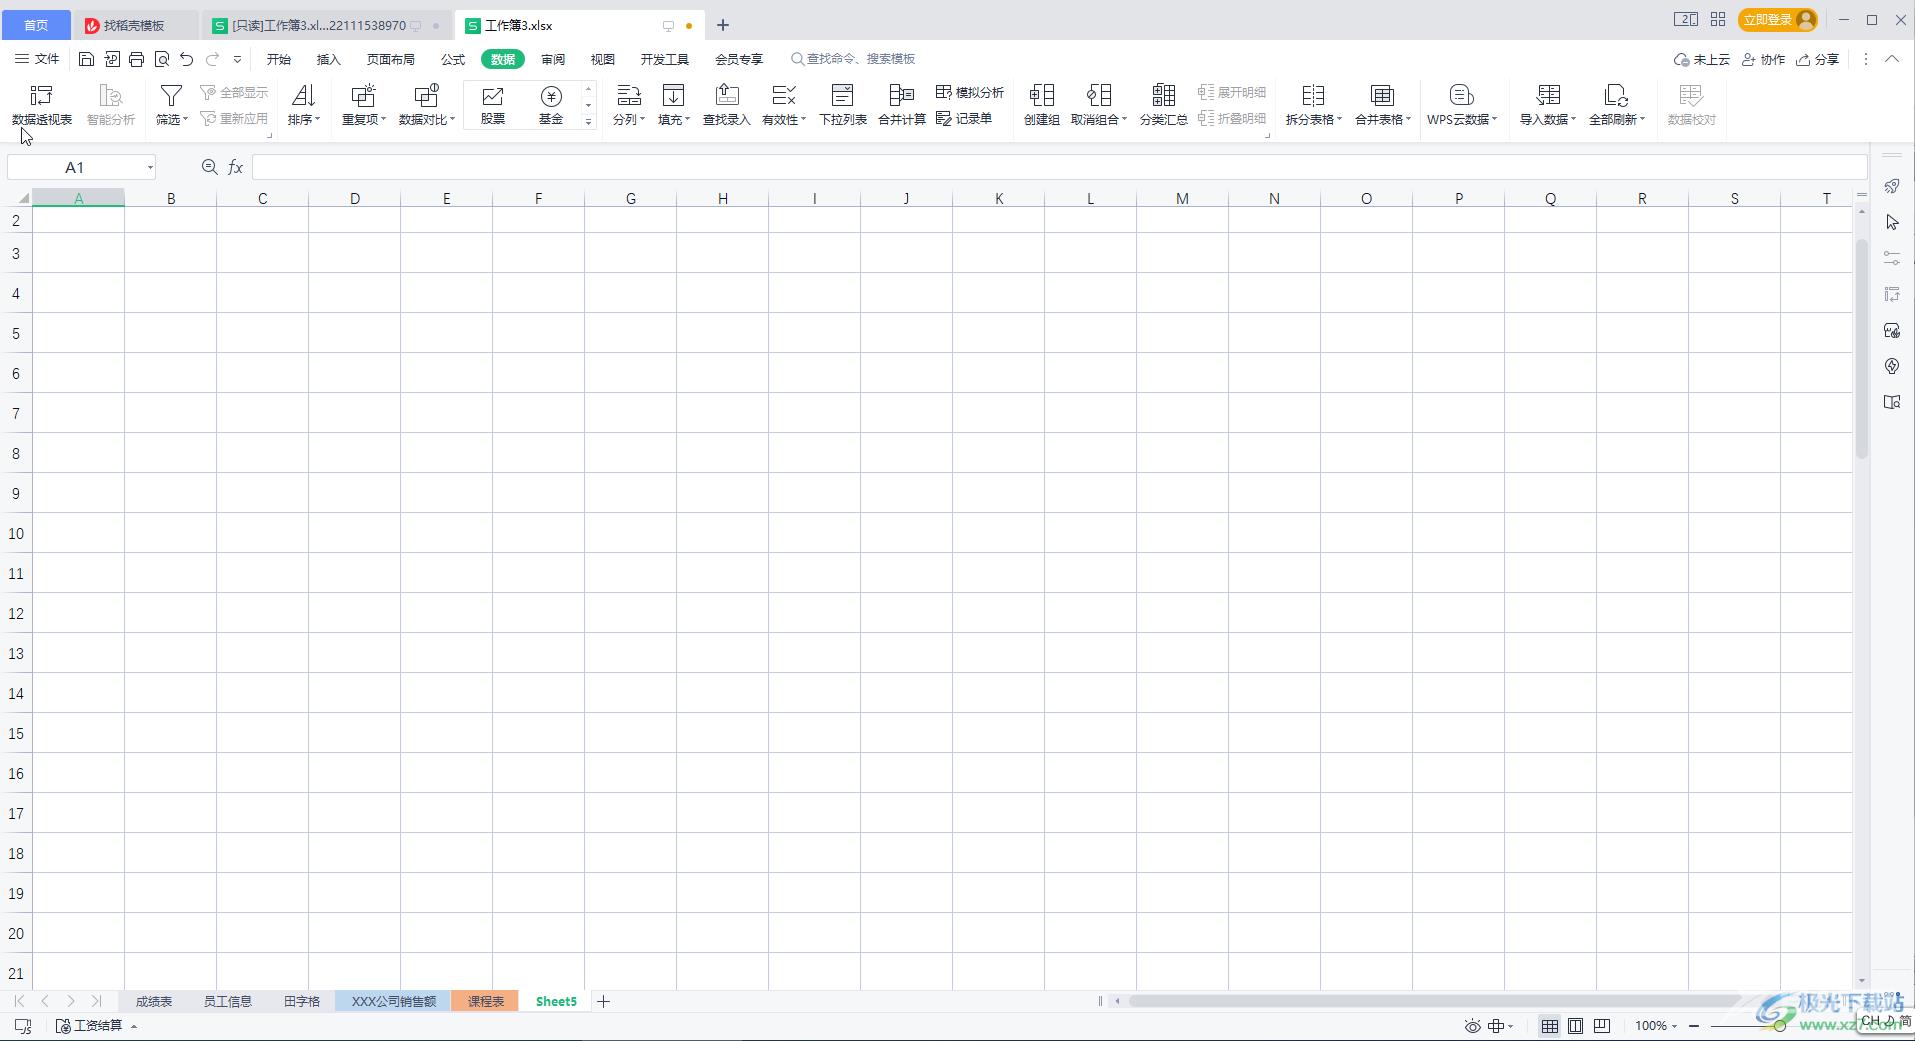Image resolution: width=1915 pixels, height=1041 pixels.
Task: Switch to the 课程表 sheet tab
Action: pos(486,1001)
